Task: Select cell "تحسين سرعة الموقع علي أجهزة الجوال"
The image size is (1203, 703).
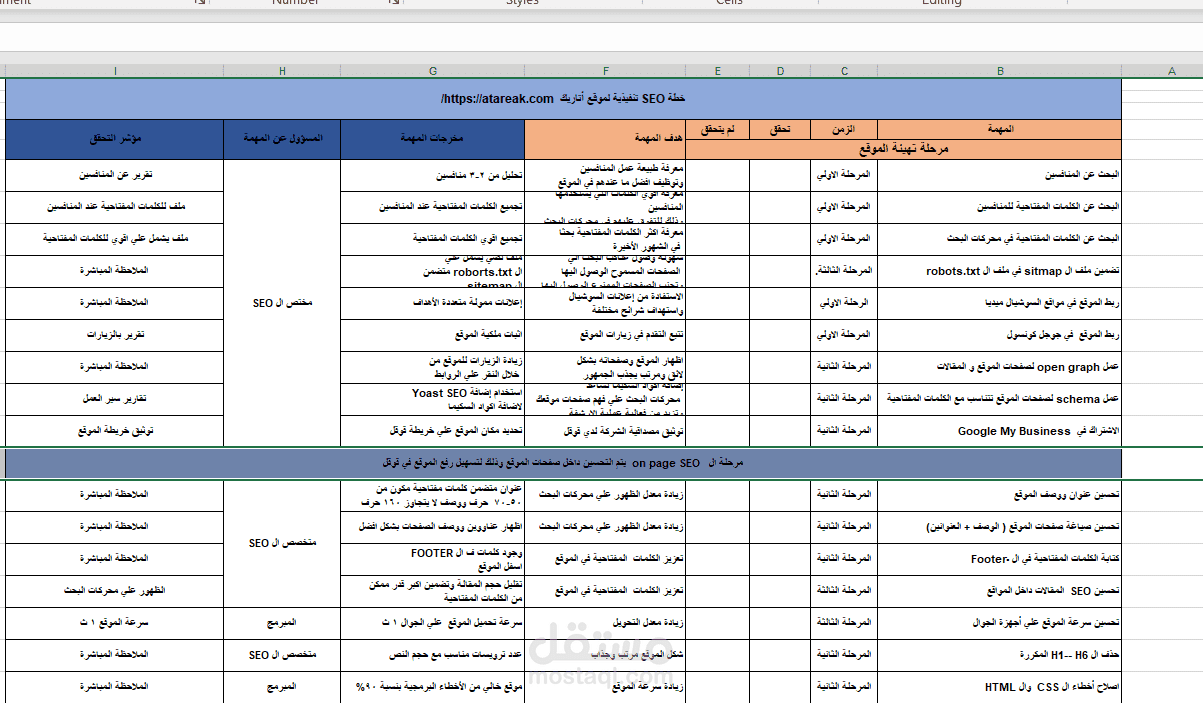Action: (1000, 622)
